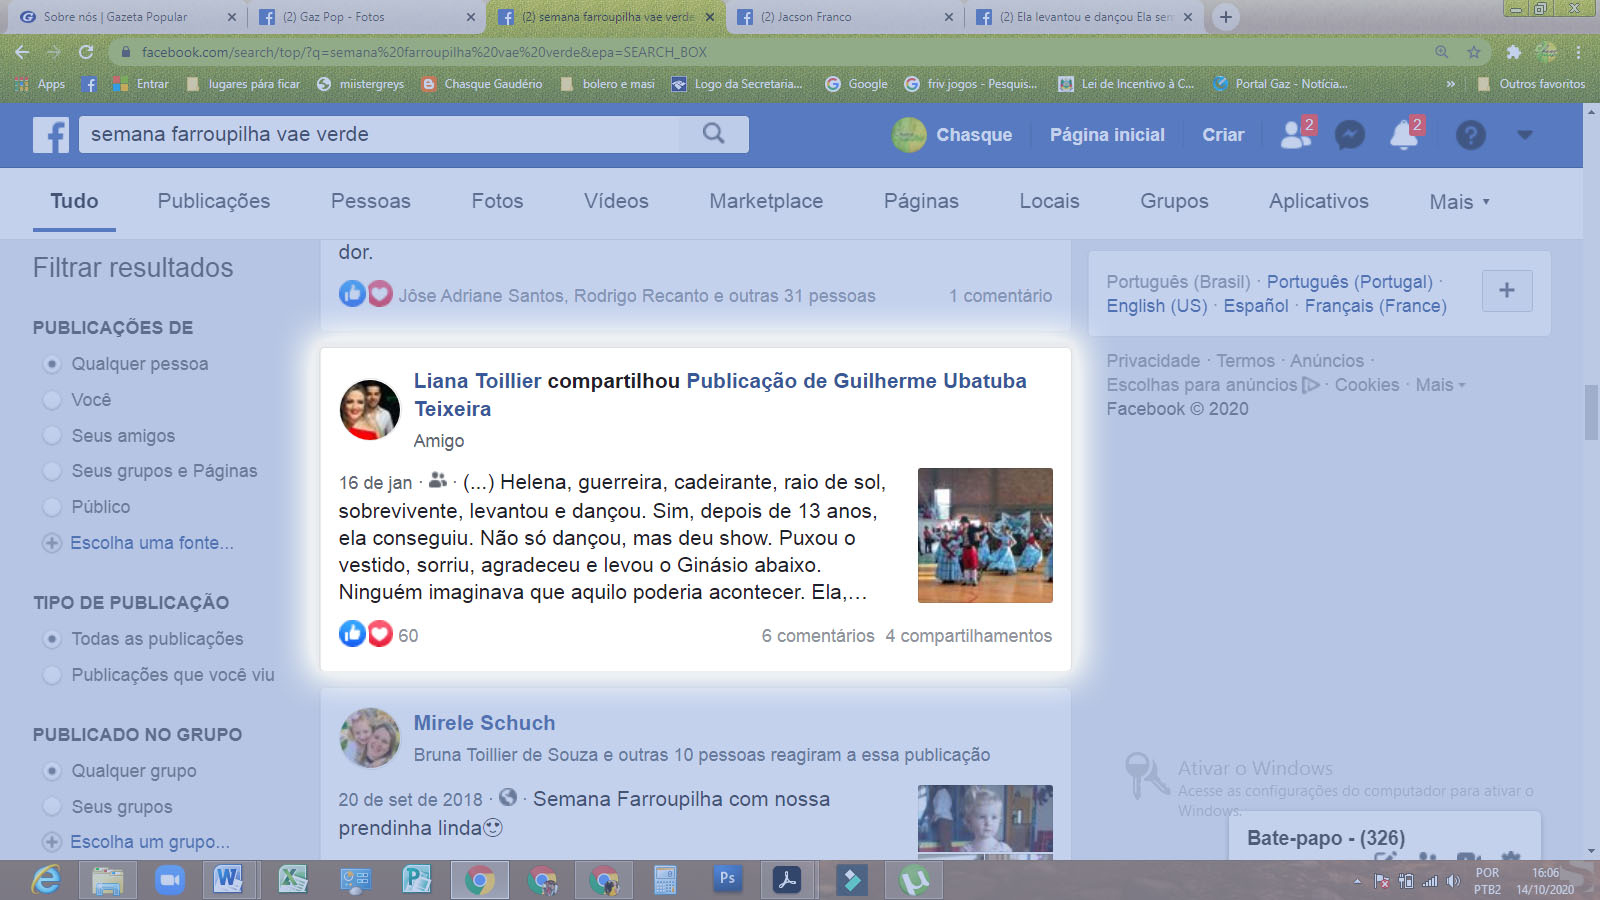Select the Você radio option
The width and height of the screenshot is (1600, 900).
click(52, 400)
